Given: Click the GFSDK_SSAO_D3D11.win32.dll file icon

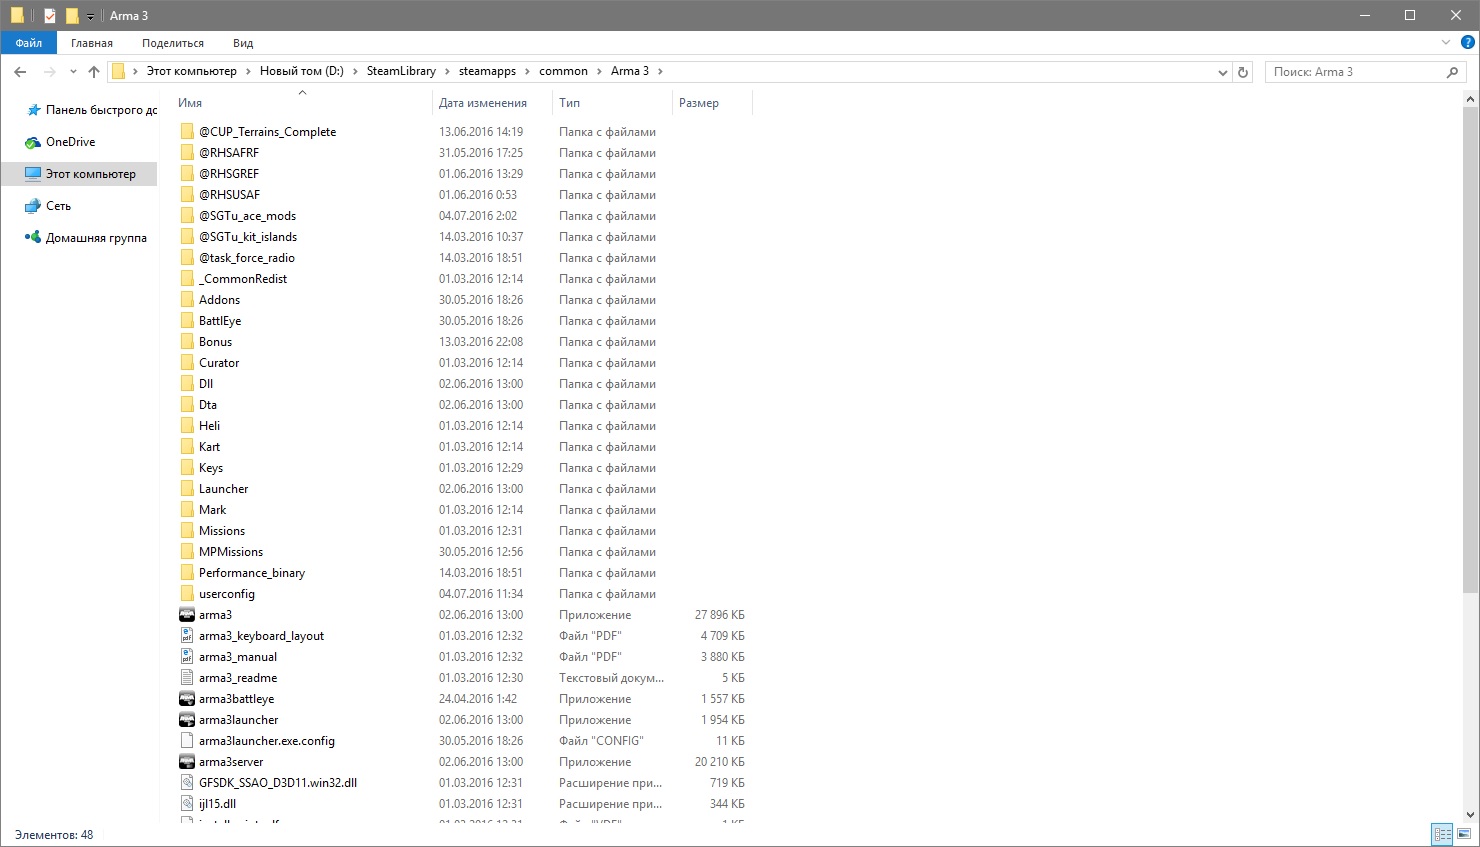Looking at the screenshot, I should (x=187, y=783).
